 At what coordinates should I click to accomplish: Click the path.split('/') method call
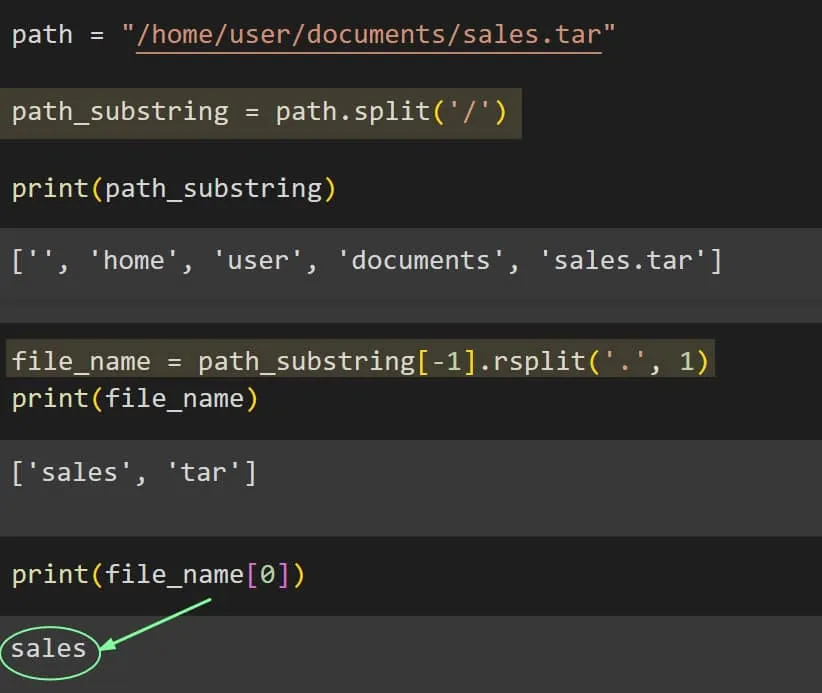coord(392,111)
